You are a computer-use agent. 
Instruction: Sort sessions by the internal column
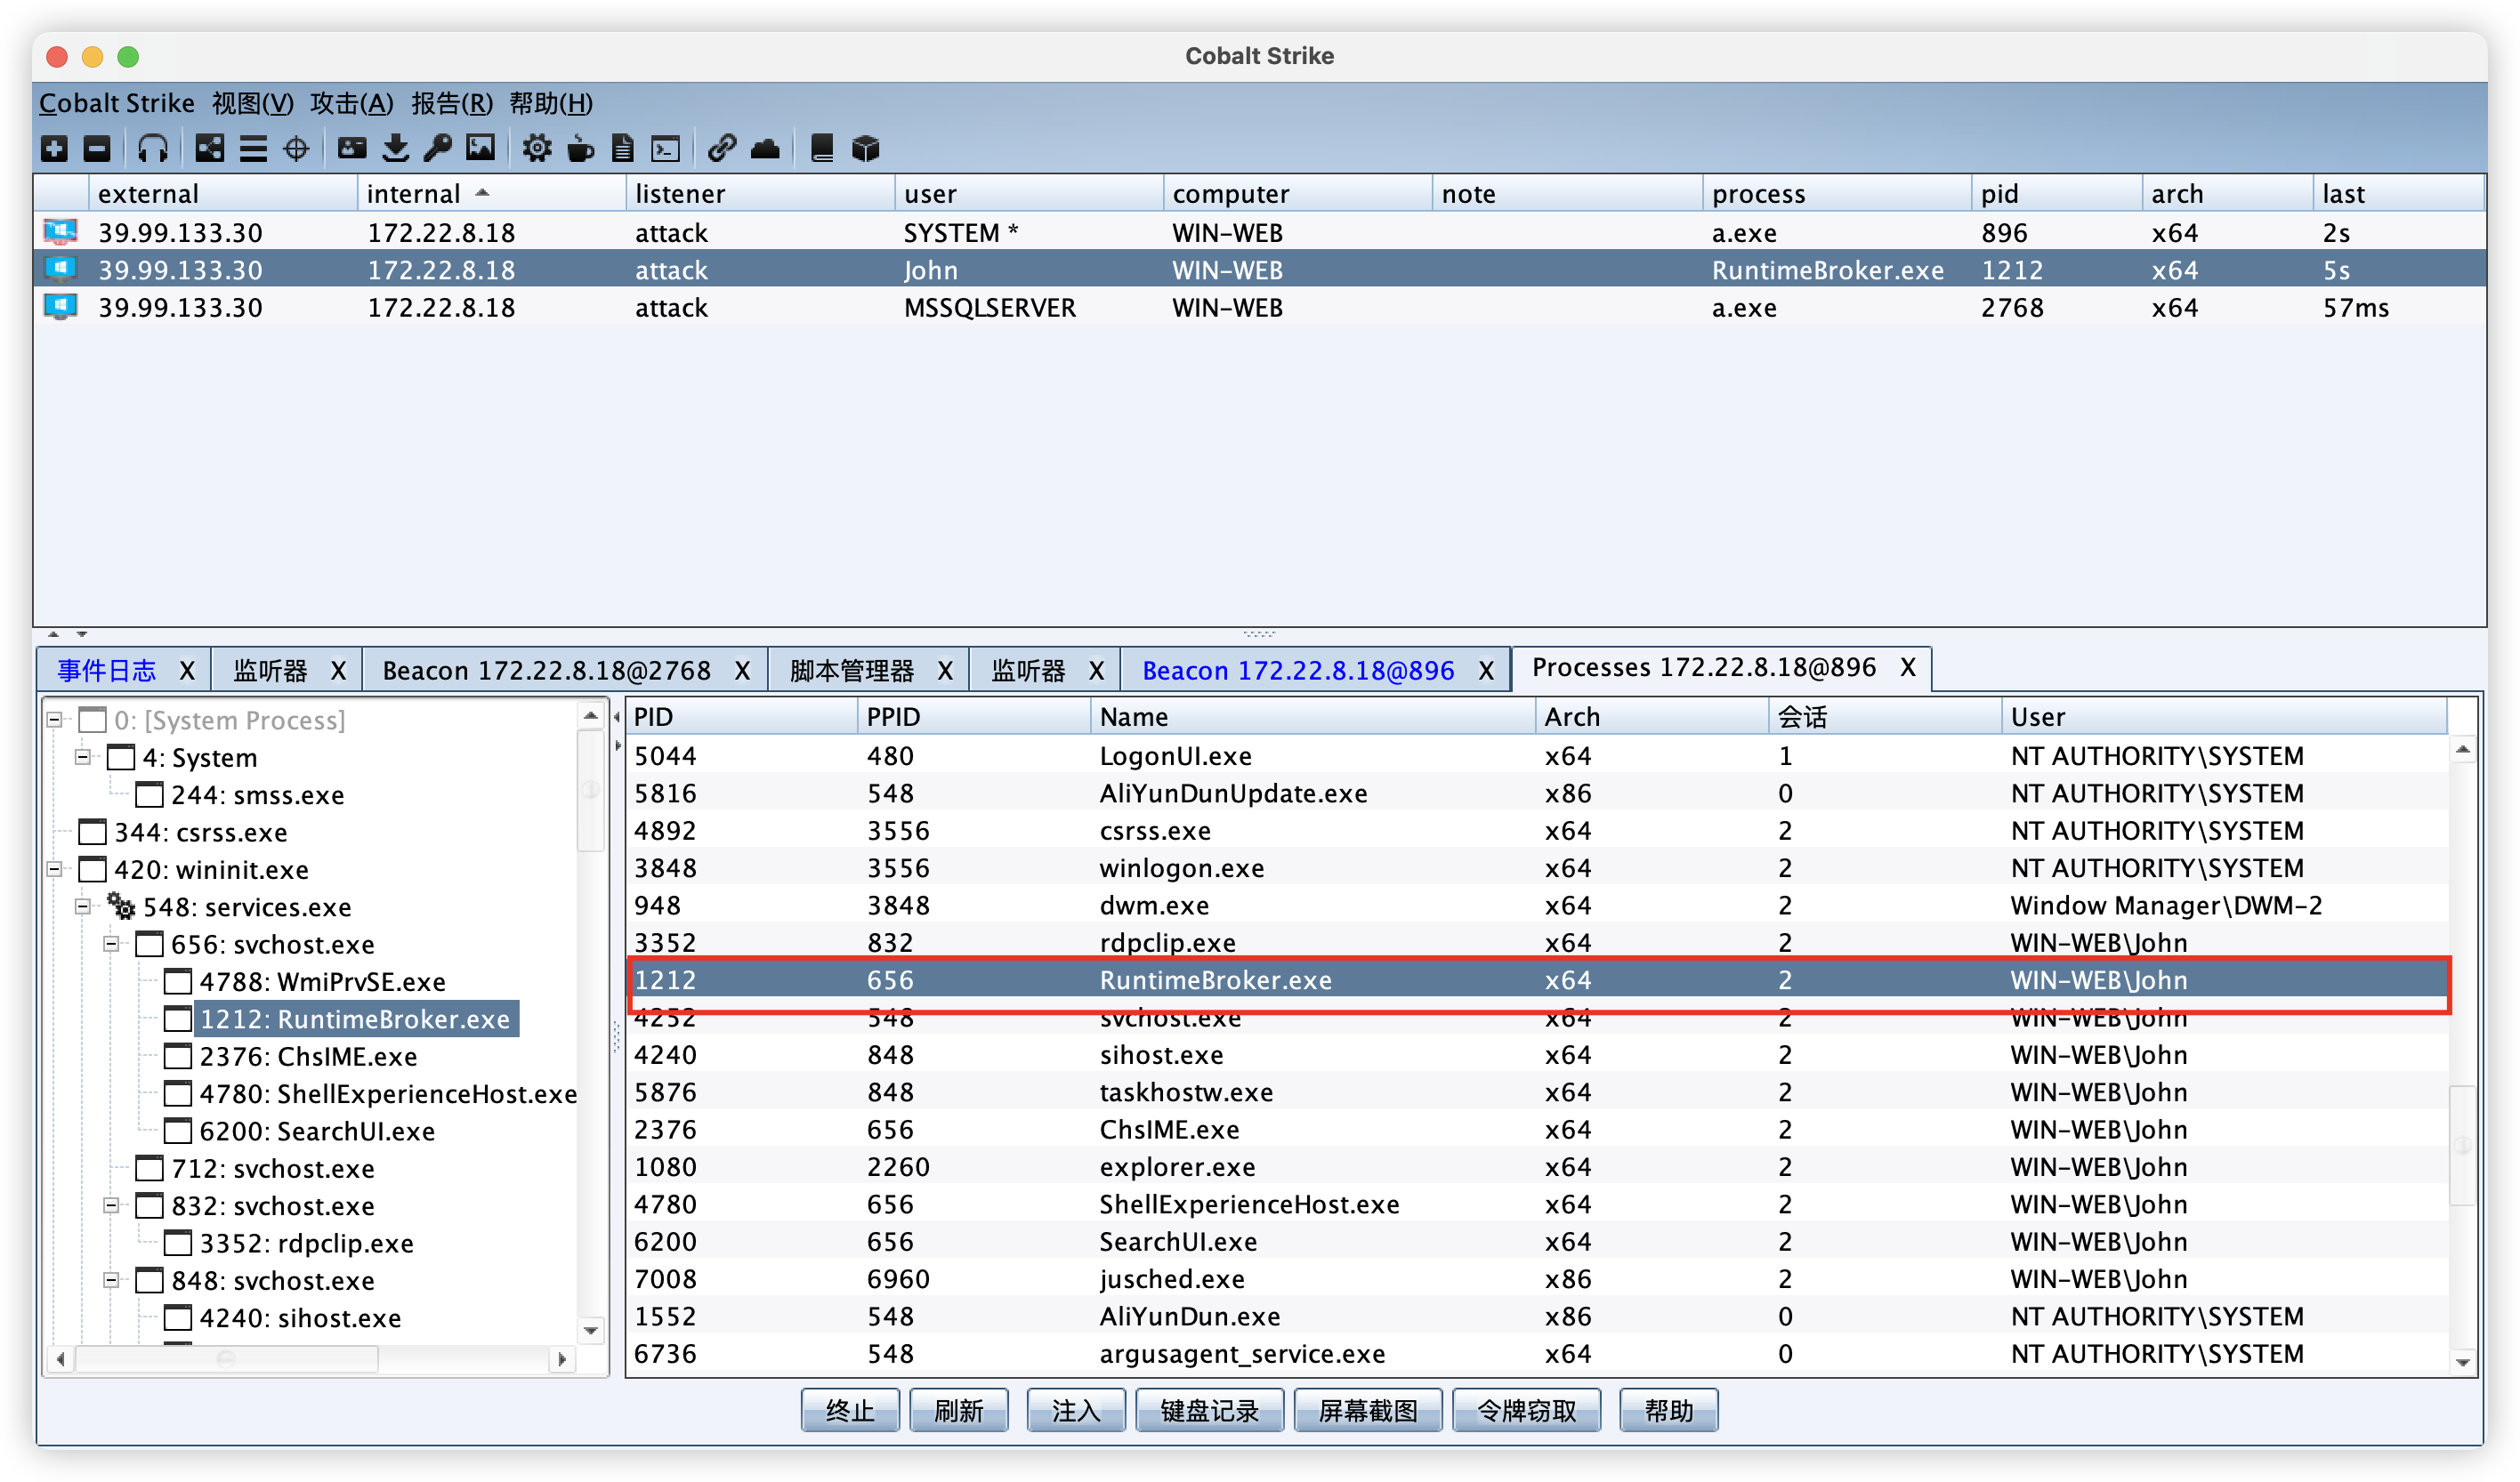pos(491,193)
